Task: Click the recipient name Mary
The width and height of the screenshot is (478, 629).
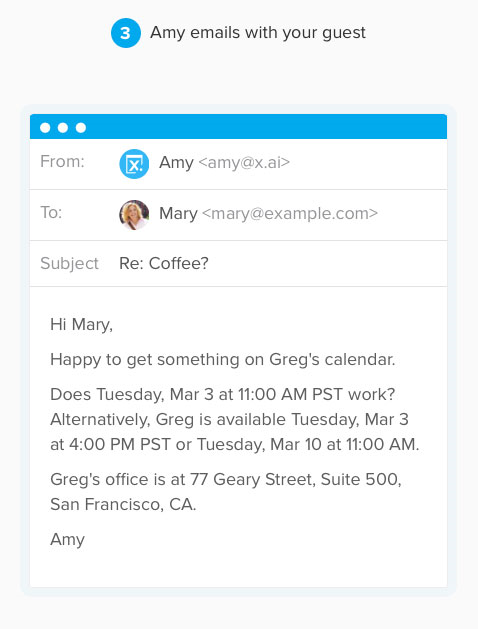Action: tap(178, 213)
